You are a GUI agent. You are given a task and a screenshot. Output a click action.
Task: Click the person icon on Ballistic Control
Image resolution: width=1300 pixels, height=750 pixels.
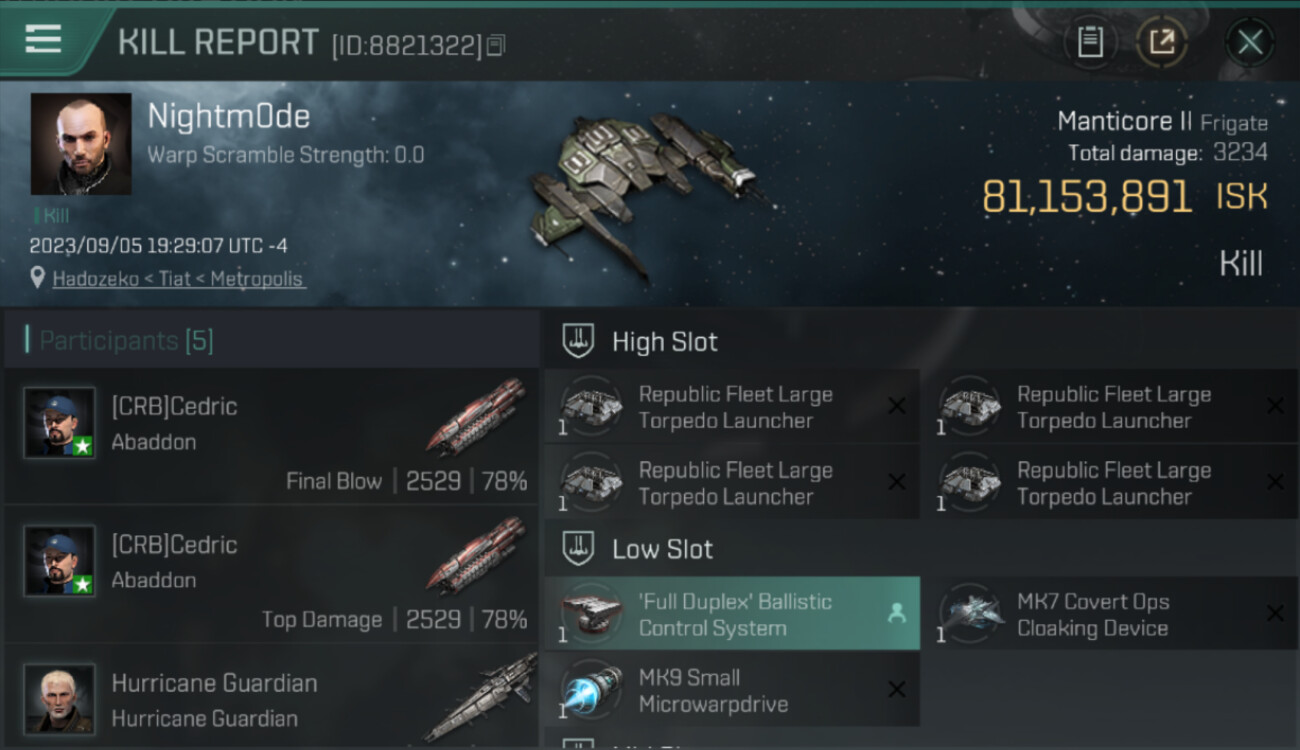tap(896, 614)
